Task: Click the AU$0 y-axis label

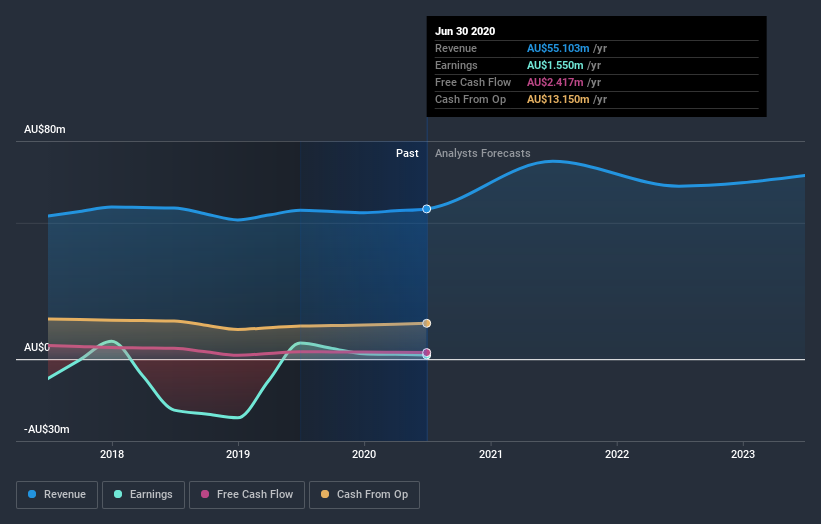Action: point(37,348)
